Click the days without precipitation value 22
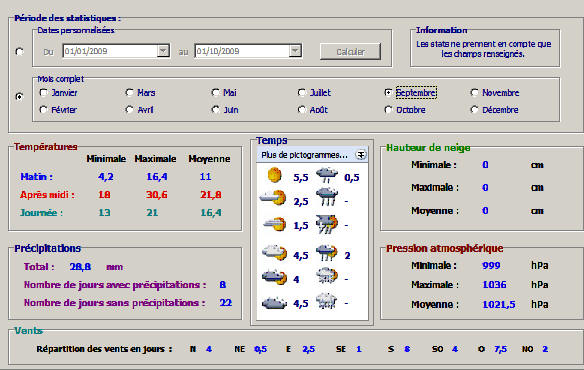 (x=226, y=303)
